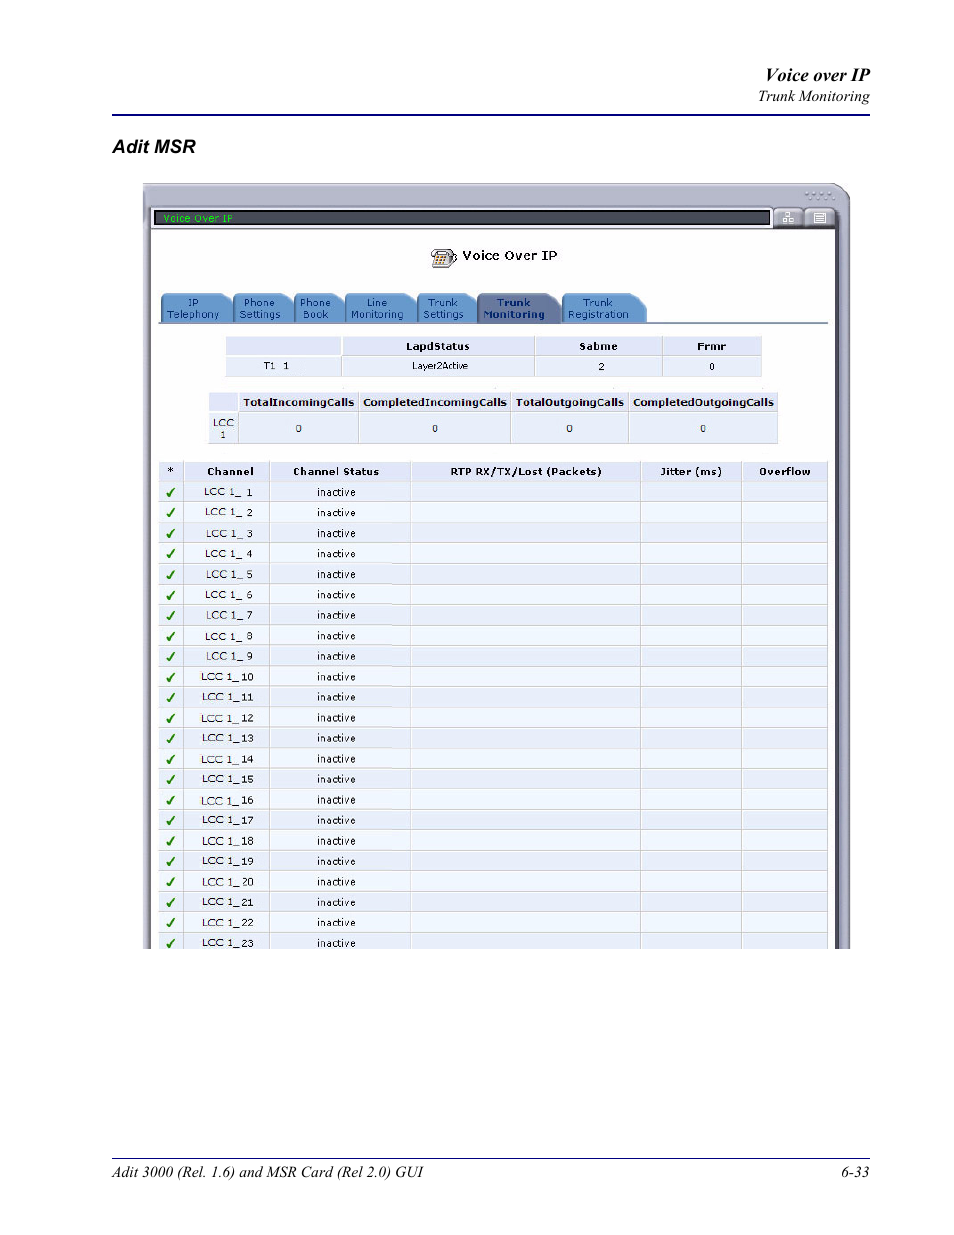Screen dimensions: 954x1235
Task: Click inactive status of LCC 1_12
Action: tap(336, 718)
